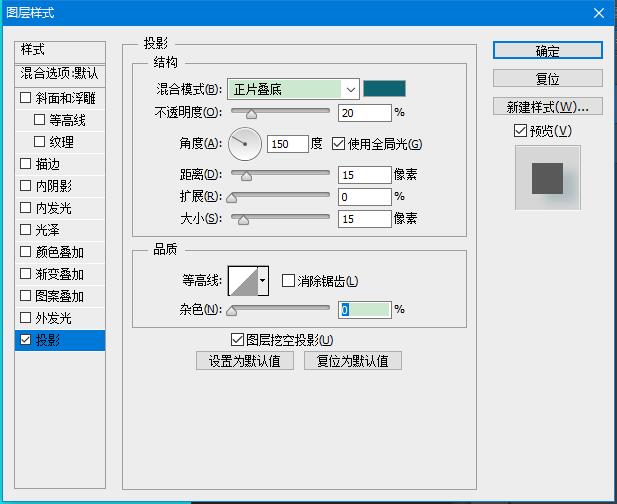
Task: Confirm with the 确定 button
Action: pyautogui.click(x=548, y=51)
